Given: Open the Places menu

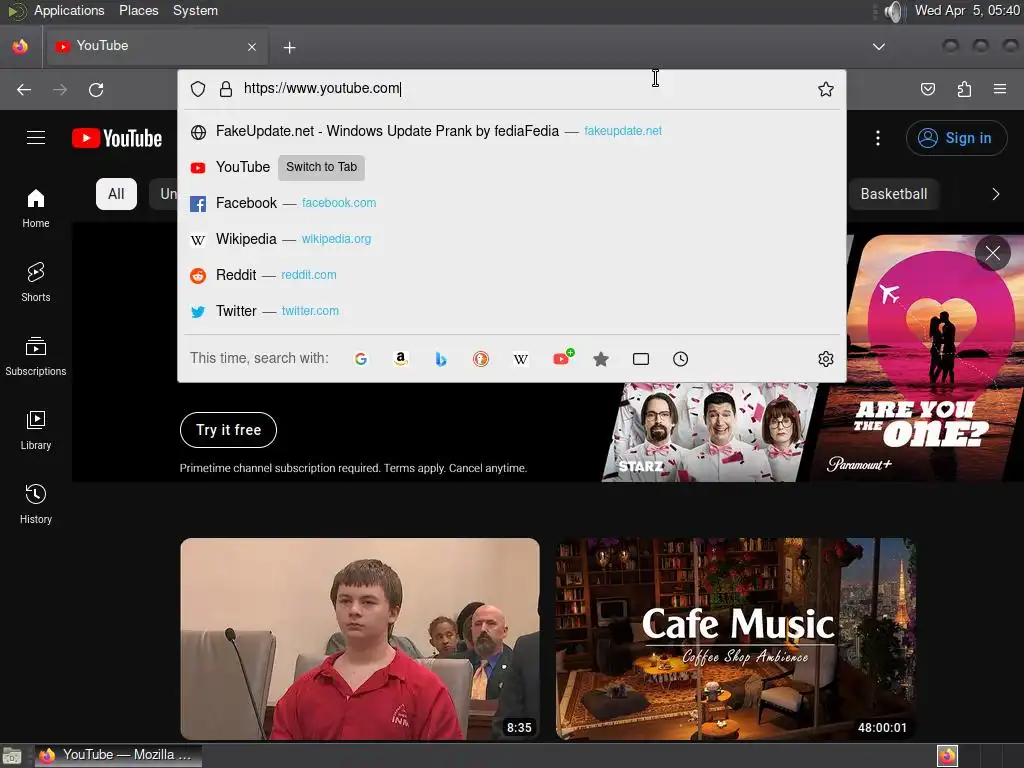Looking at the screenshot, I should pos(138,10).
